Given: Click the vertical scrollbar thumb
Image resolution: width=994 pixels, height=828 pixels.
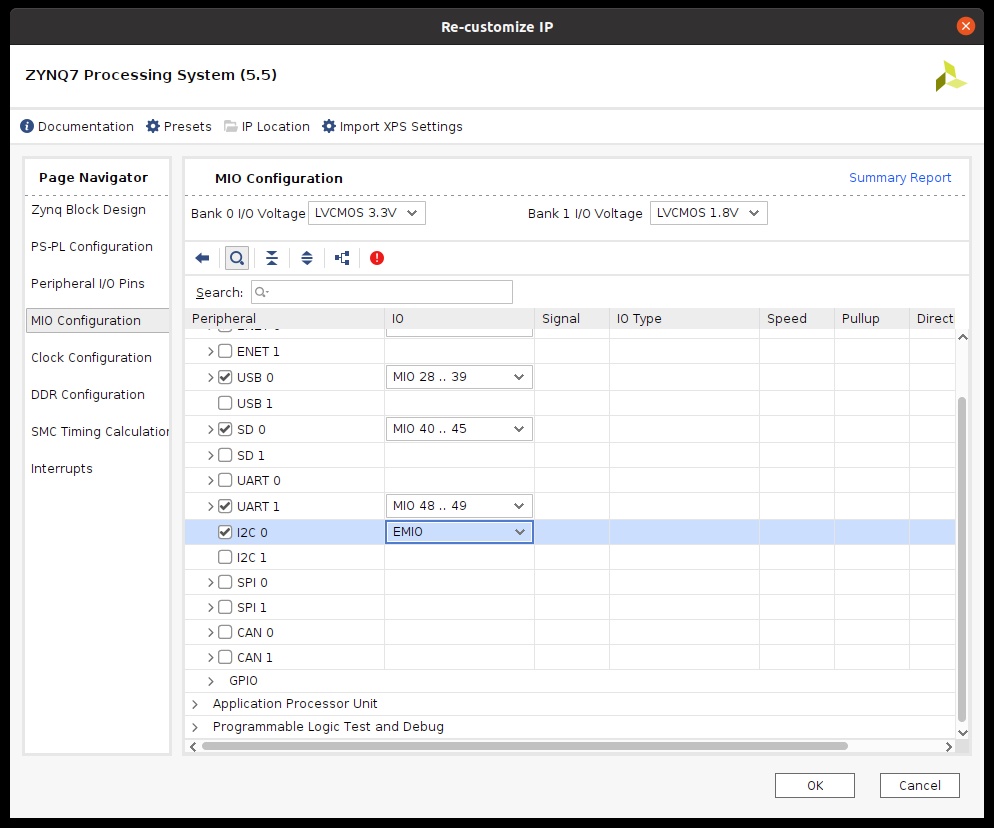Looking at the screenshot, I should (x=962, y=559).
